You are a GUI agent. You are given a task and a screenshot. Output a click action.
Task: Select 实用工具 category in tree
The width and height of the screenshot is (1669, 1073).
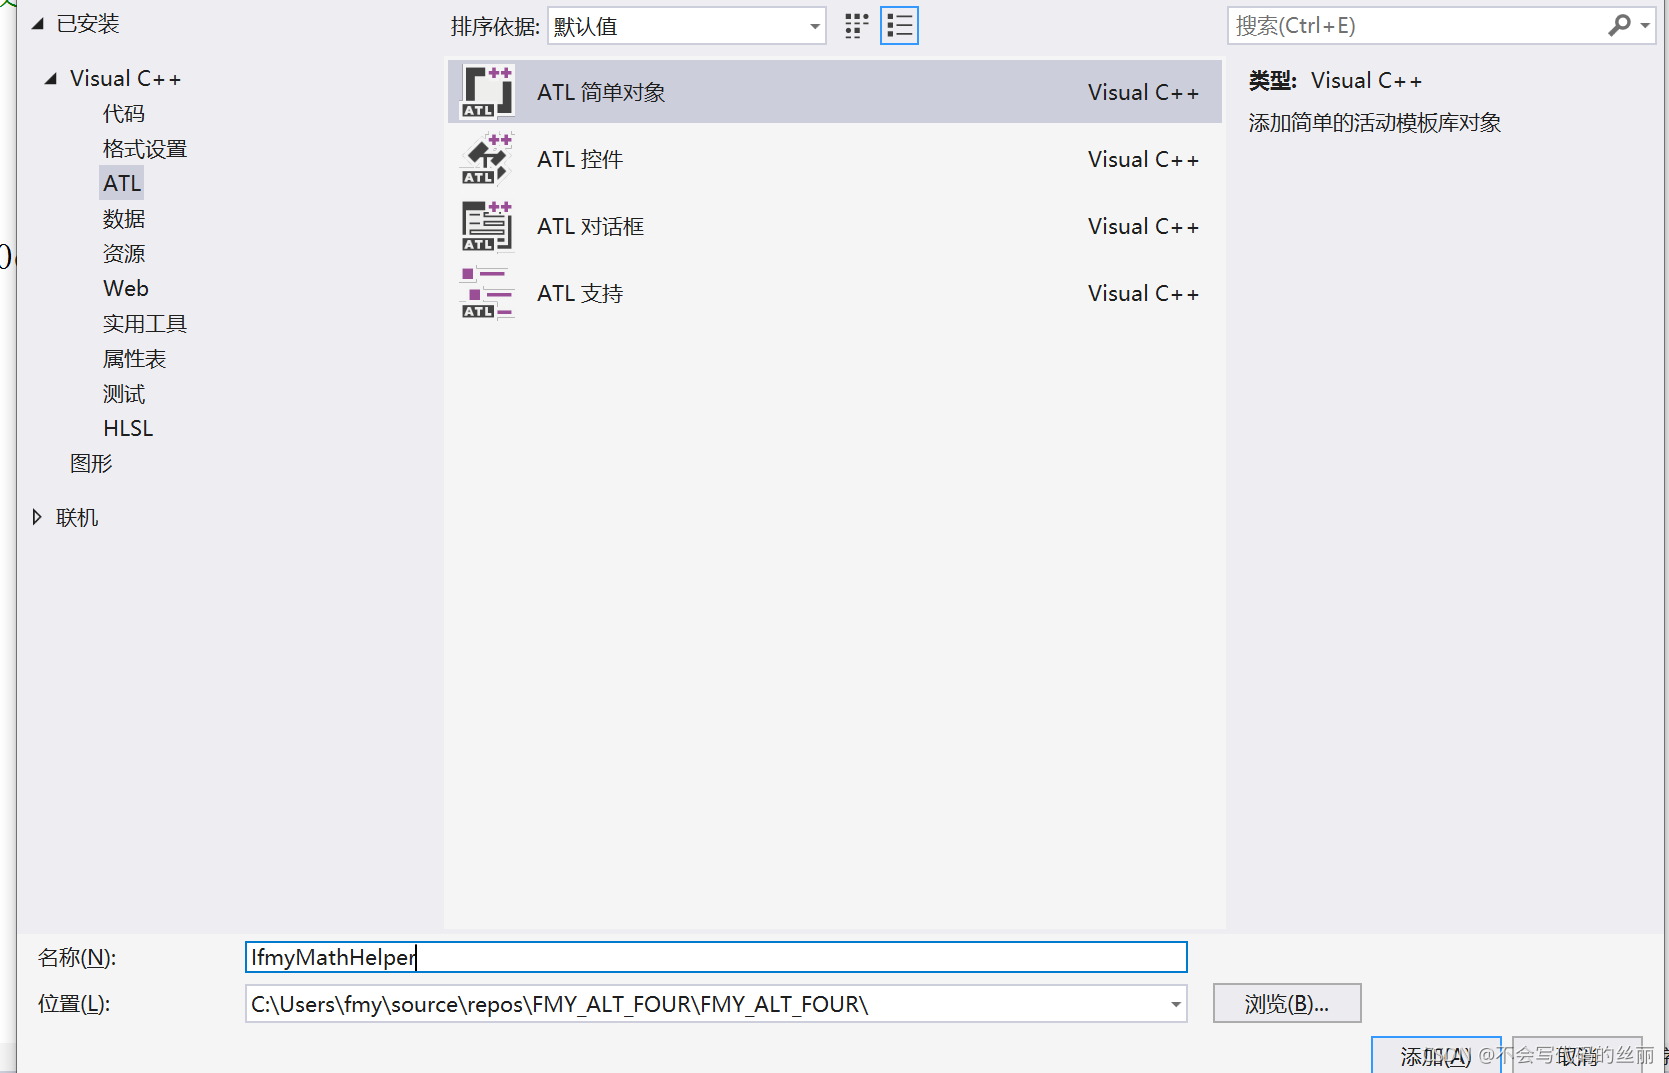145,324
